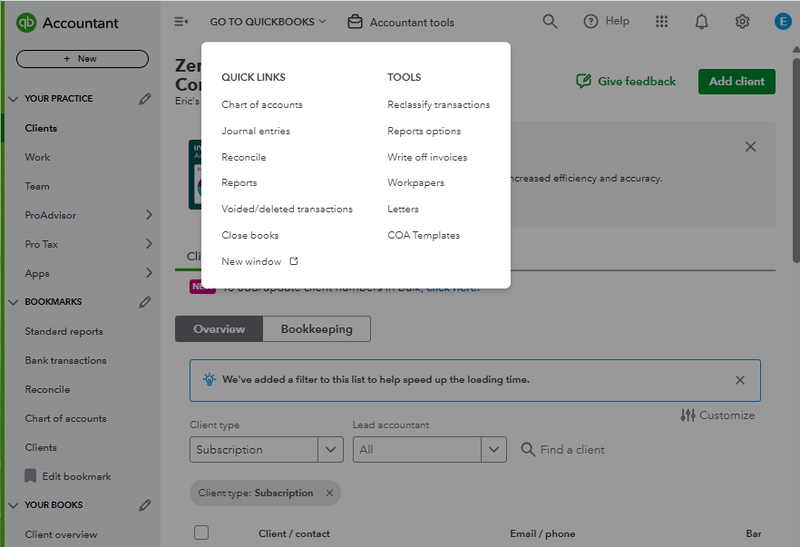Click the Give feedback chat icon
Viewport: 800px width, 547px height.
[584, 81]
